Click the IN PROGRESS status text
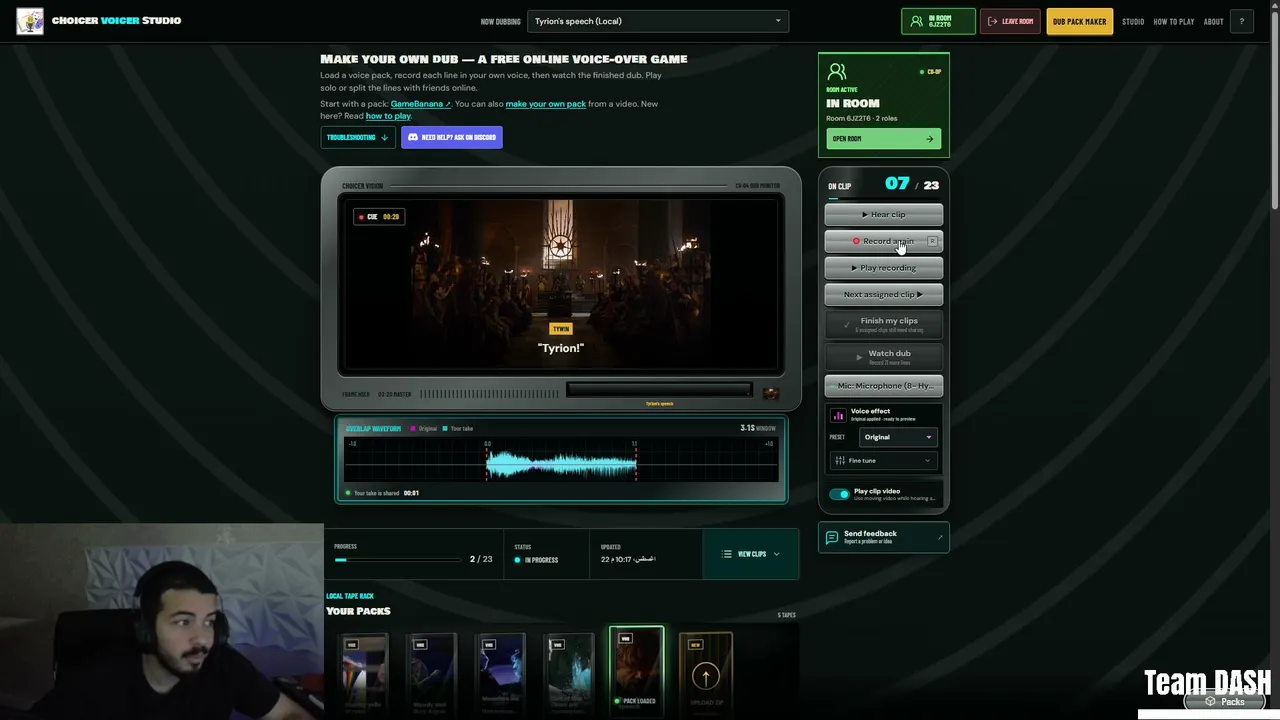 [x=541, y=560]
